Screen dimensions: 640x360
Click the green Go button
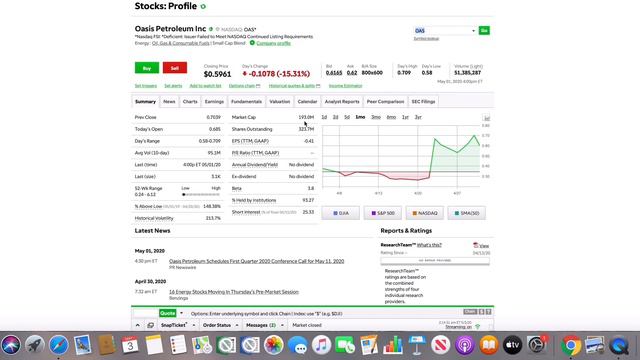(484, 31)
